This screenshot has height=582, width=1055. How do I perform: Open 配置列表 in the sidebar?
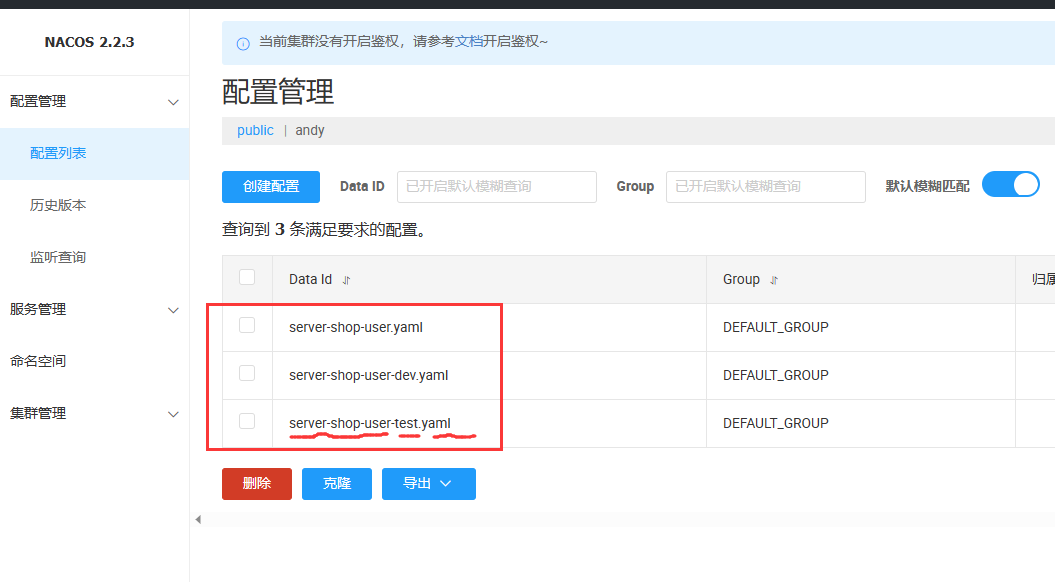click(x=94, y=153)
